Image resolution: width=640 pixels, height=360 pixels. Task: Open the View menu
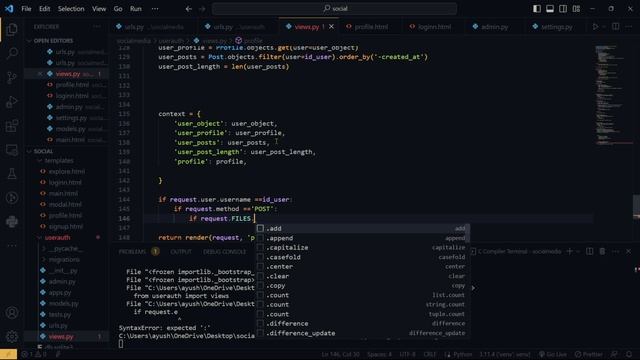tap(99, 9)
